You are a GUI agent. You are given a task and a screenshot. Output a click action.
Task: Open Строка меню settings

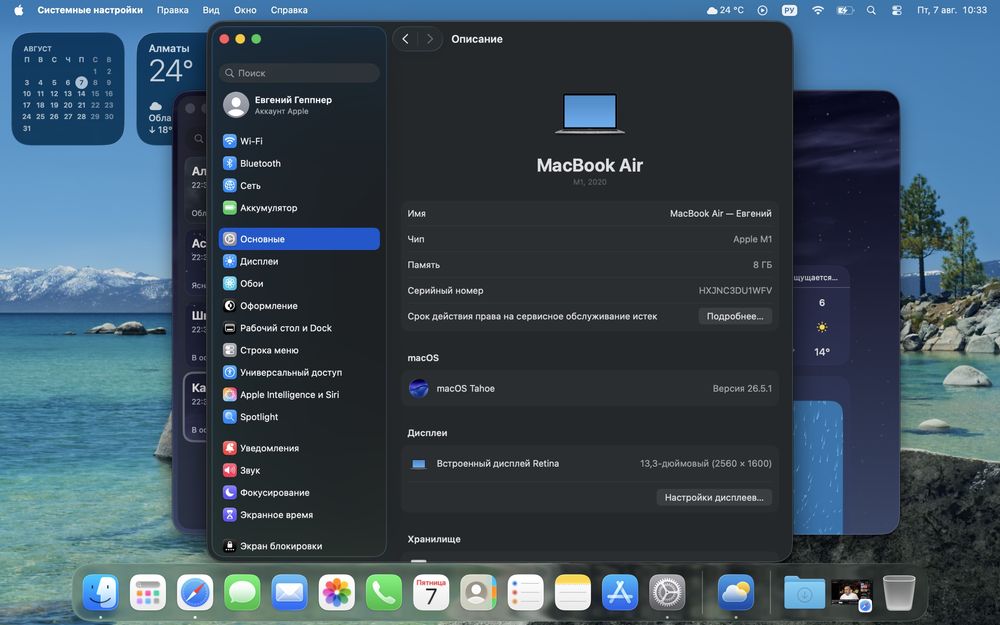pos(299,350)
